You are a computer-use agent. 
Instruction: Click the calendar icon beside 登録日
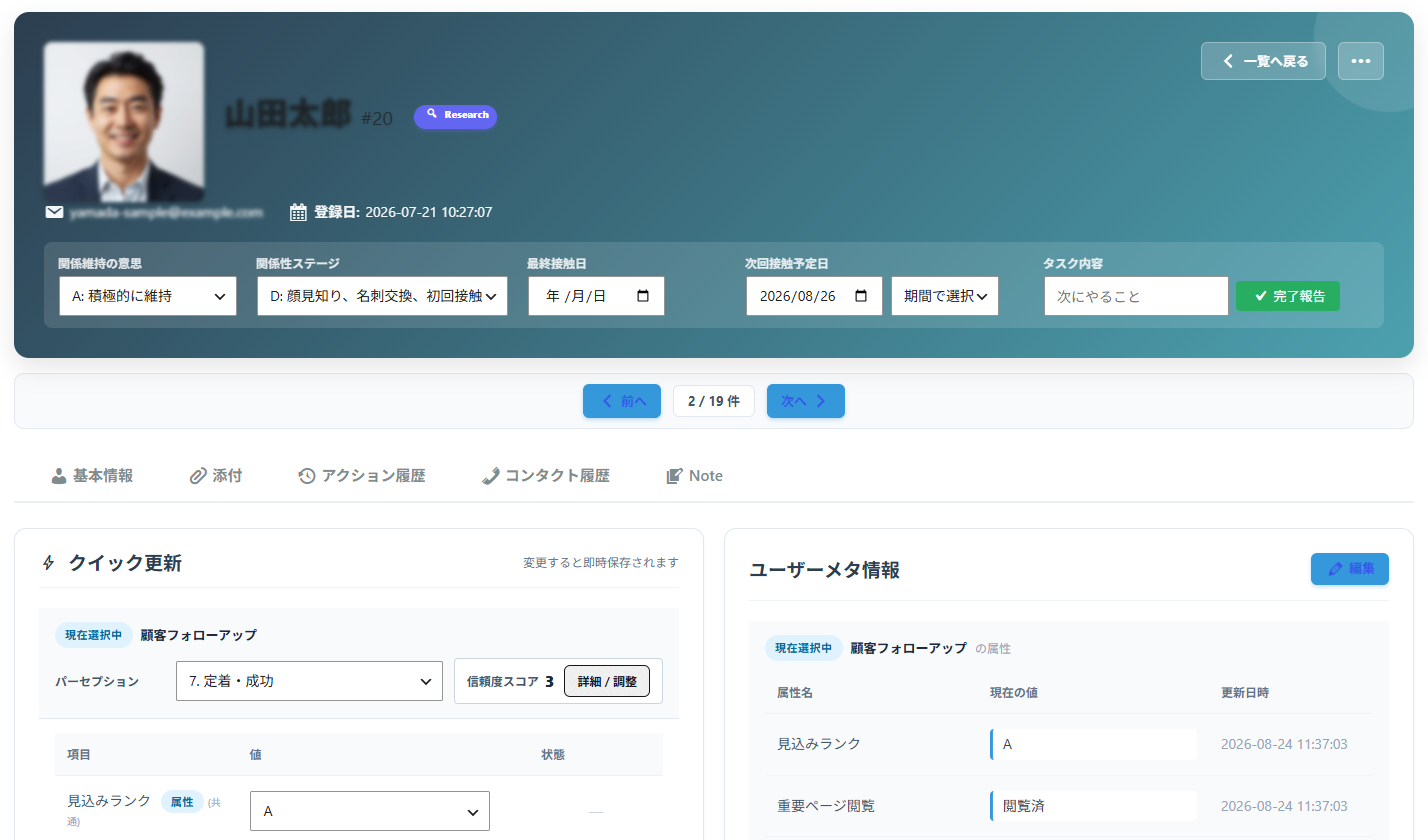coord(298,212)
